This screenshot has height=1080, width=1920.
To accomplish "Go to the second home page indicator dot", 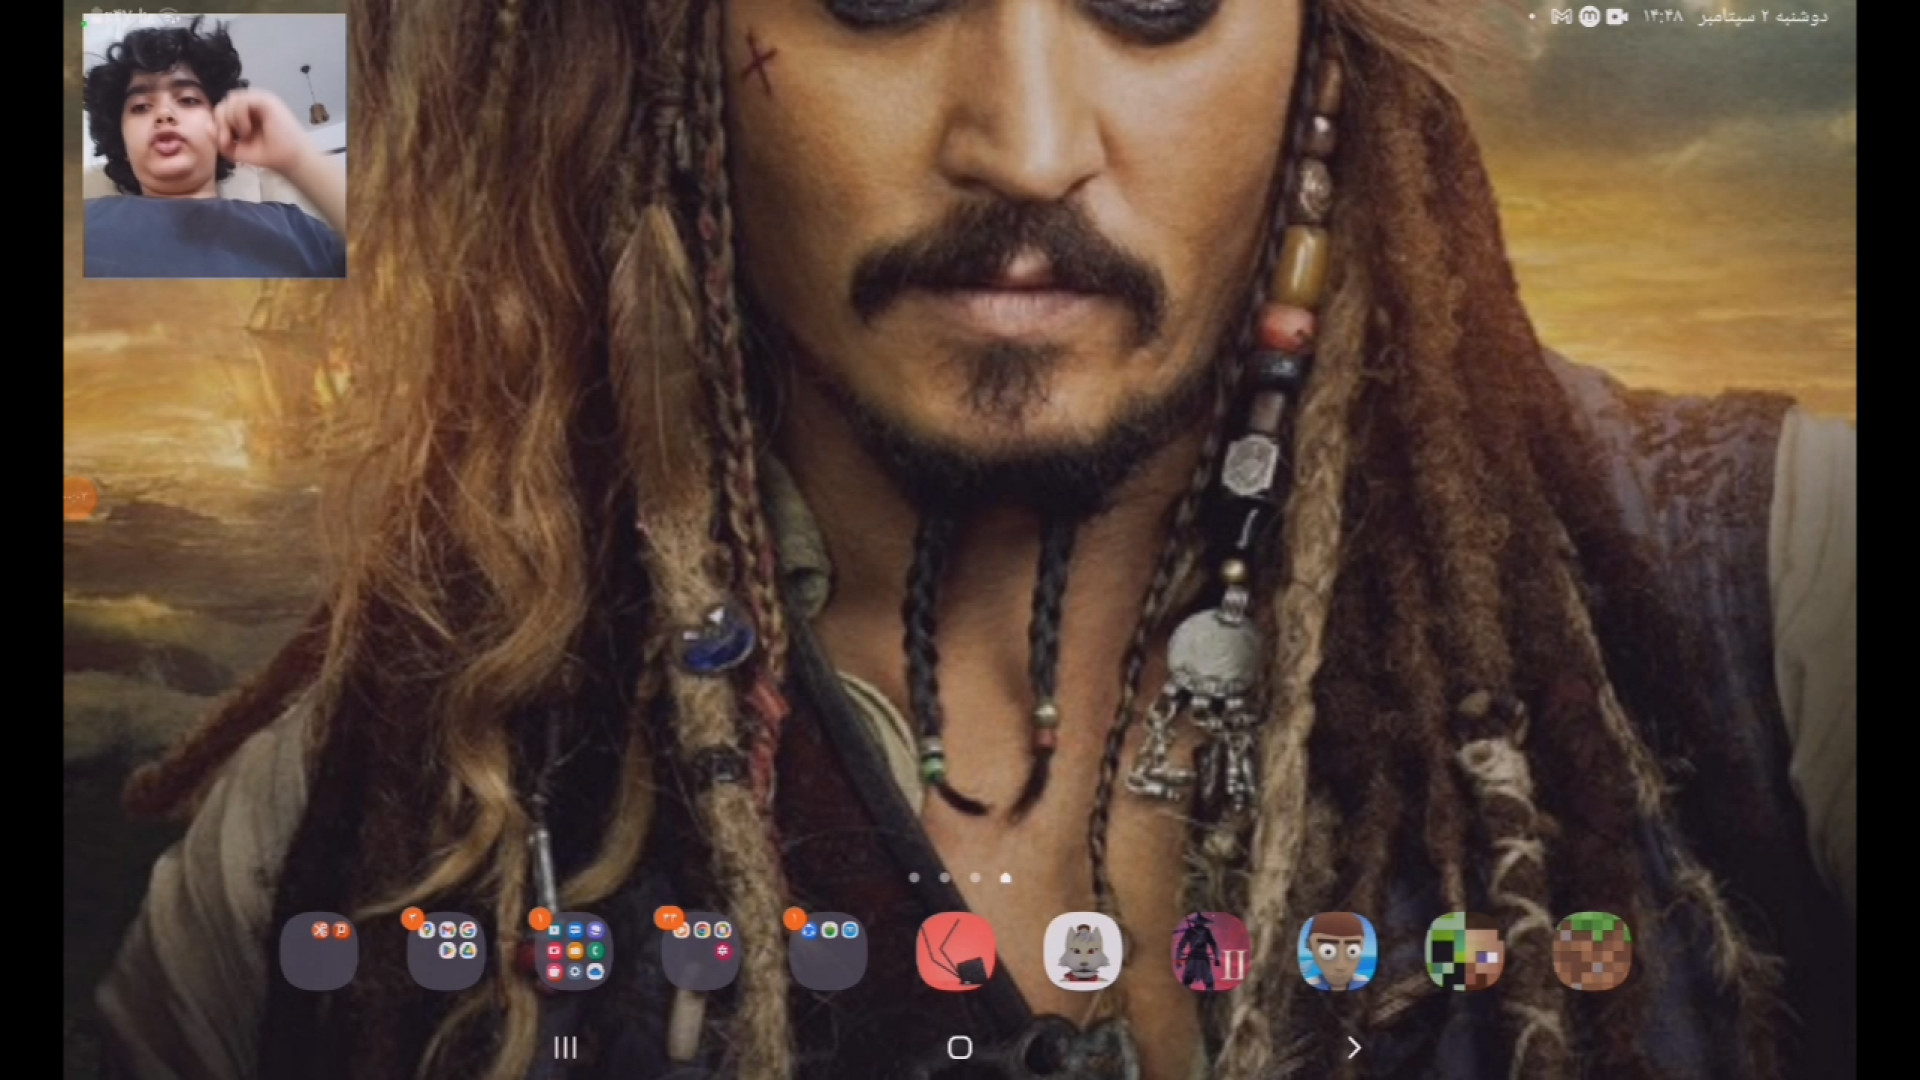I will [x=944, y=878].
